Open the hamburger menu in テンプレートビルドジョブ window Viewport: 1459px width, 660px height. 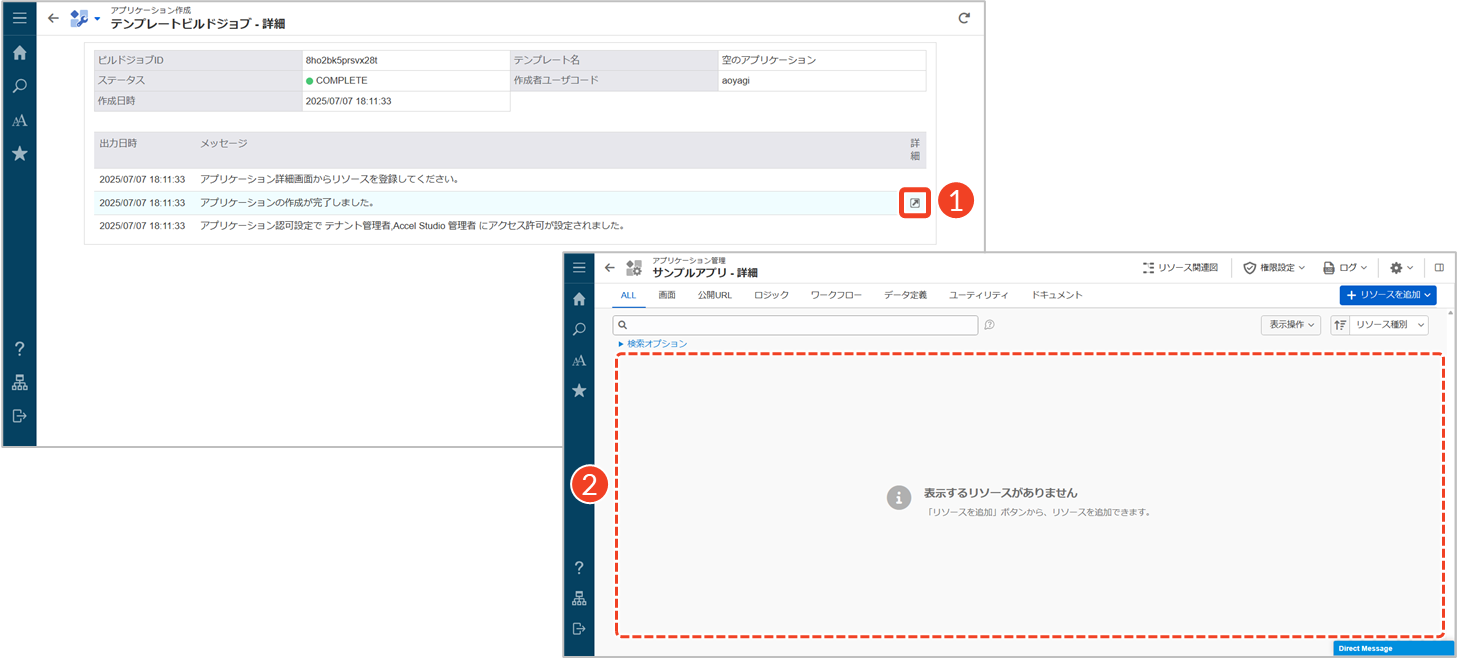pos(19,18)
